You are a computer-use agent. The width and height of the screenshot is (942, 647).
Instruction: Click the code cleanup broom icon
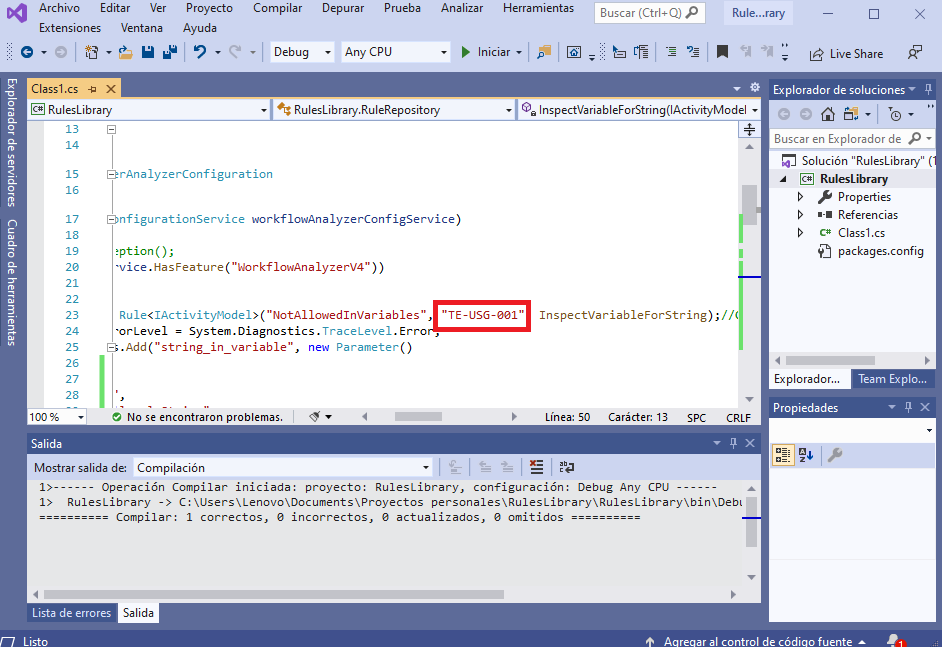[x=315, y=416]
